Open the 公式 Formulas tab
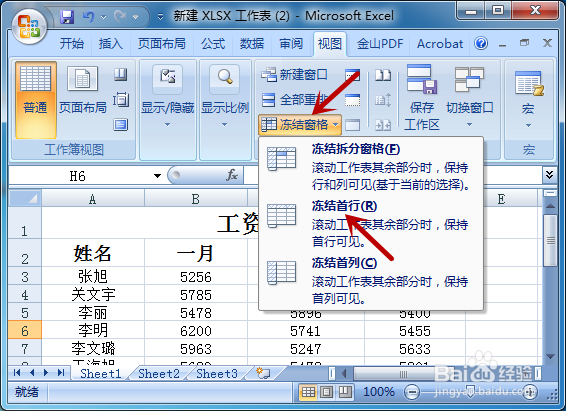This screenshot has height=411, width=566. [213, 44]
